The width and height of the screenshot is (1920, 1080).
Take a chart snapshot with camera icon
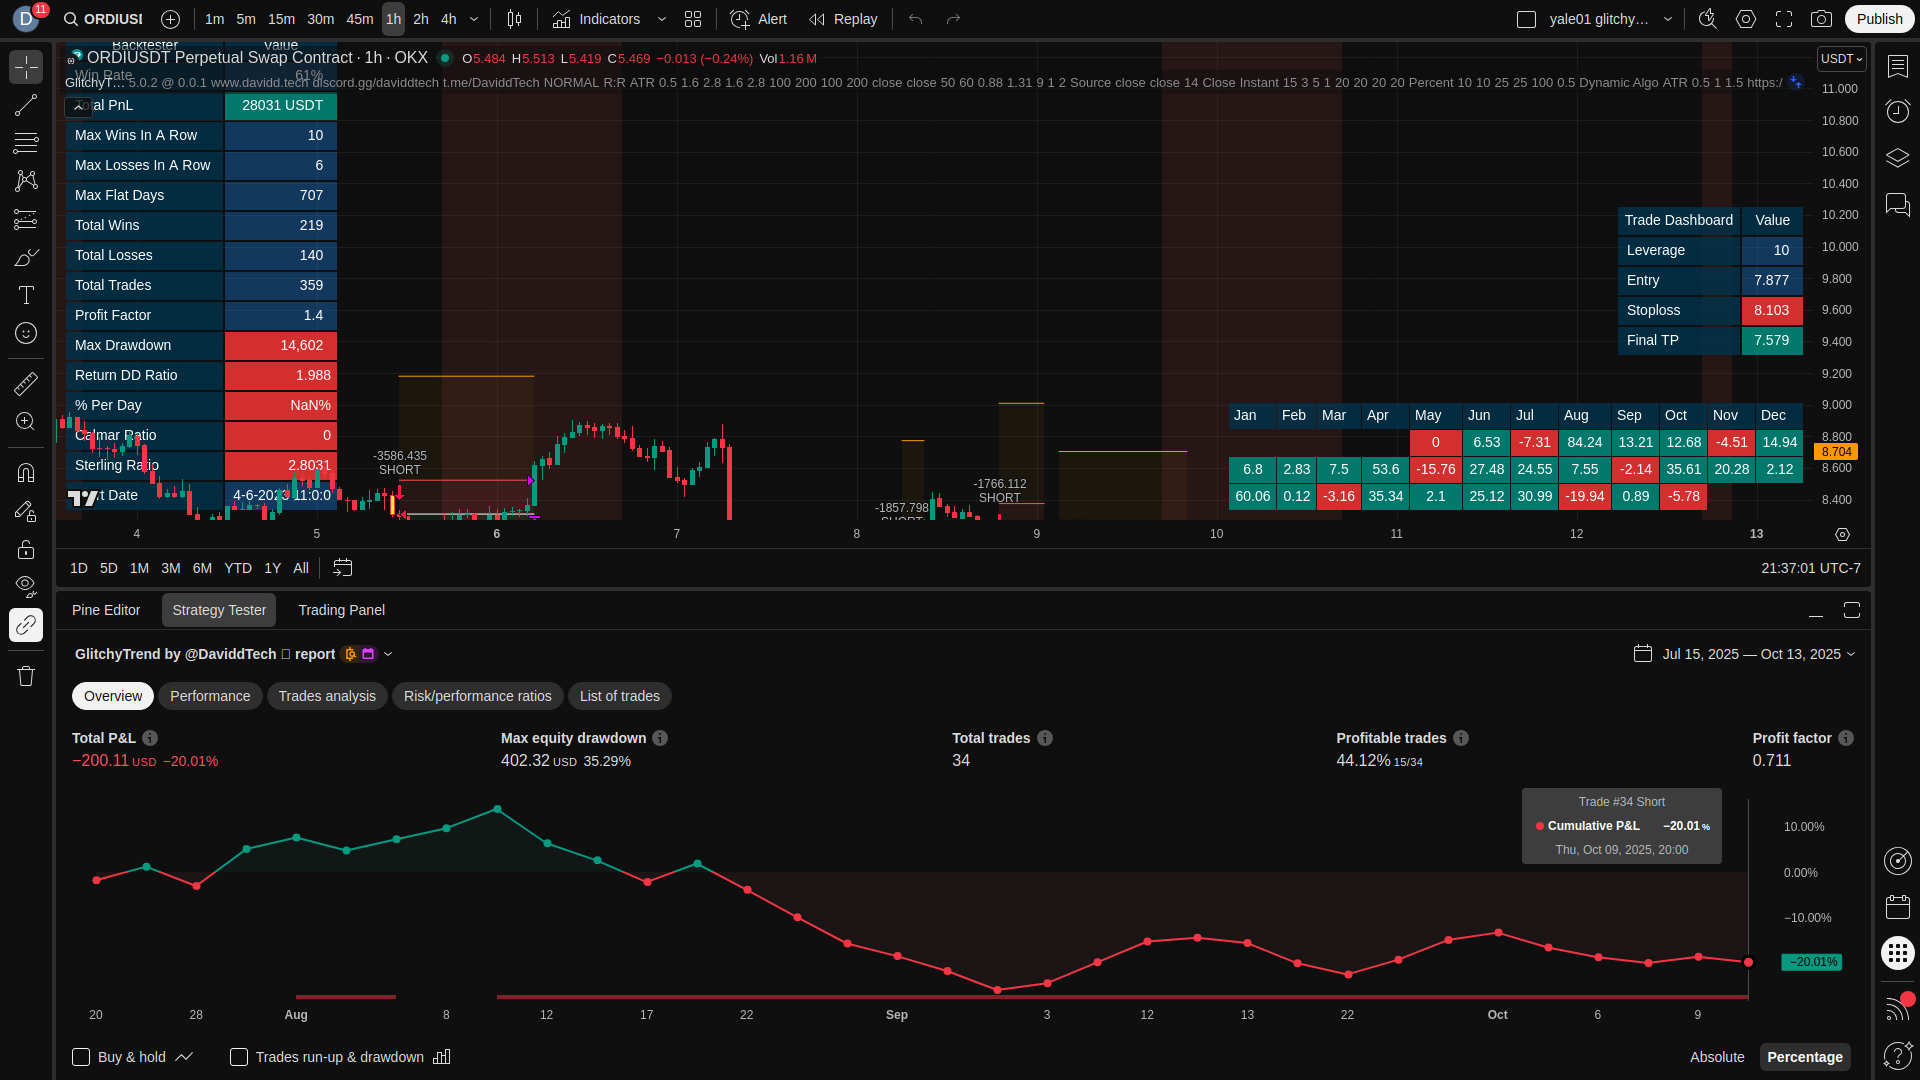pyautogui.click(x=1821, y=19)
